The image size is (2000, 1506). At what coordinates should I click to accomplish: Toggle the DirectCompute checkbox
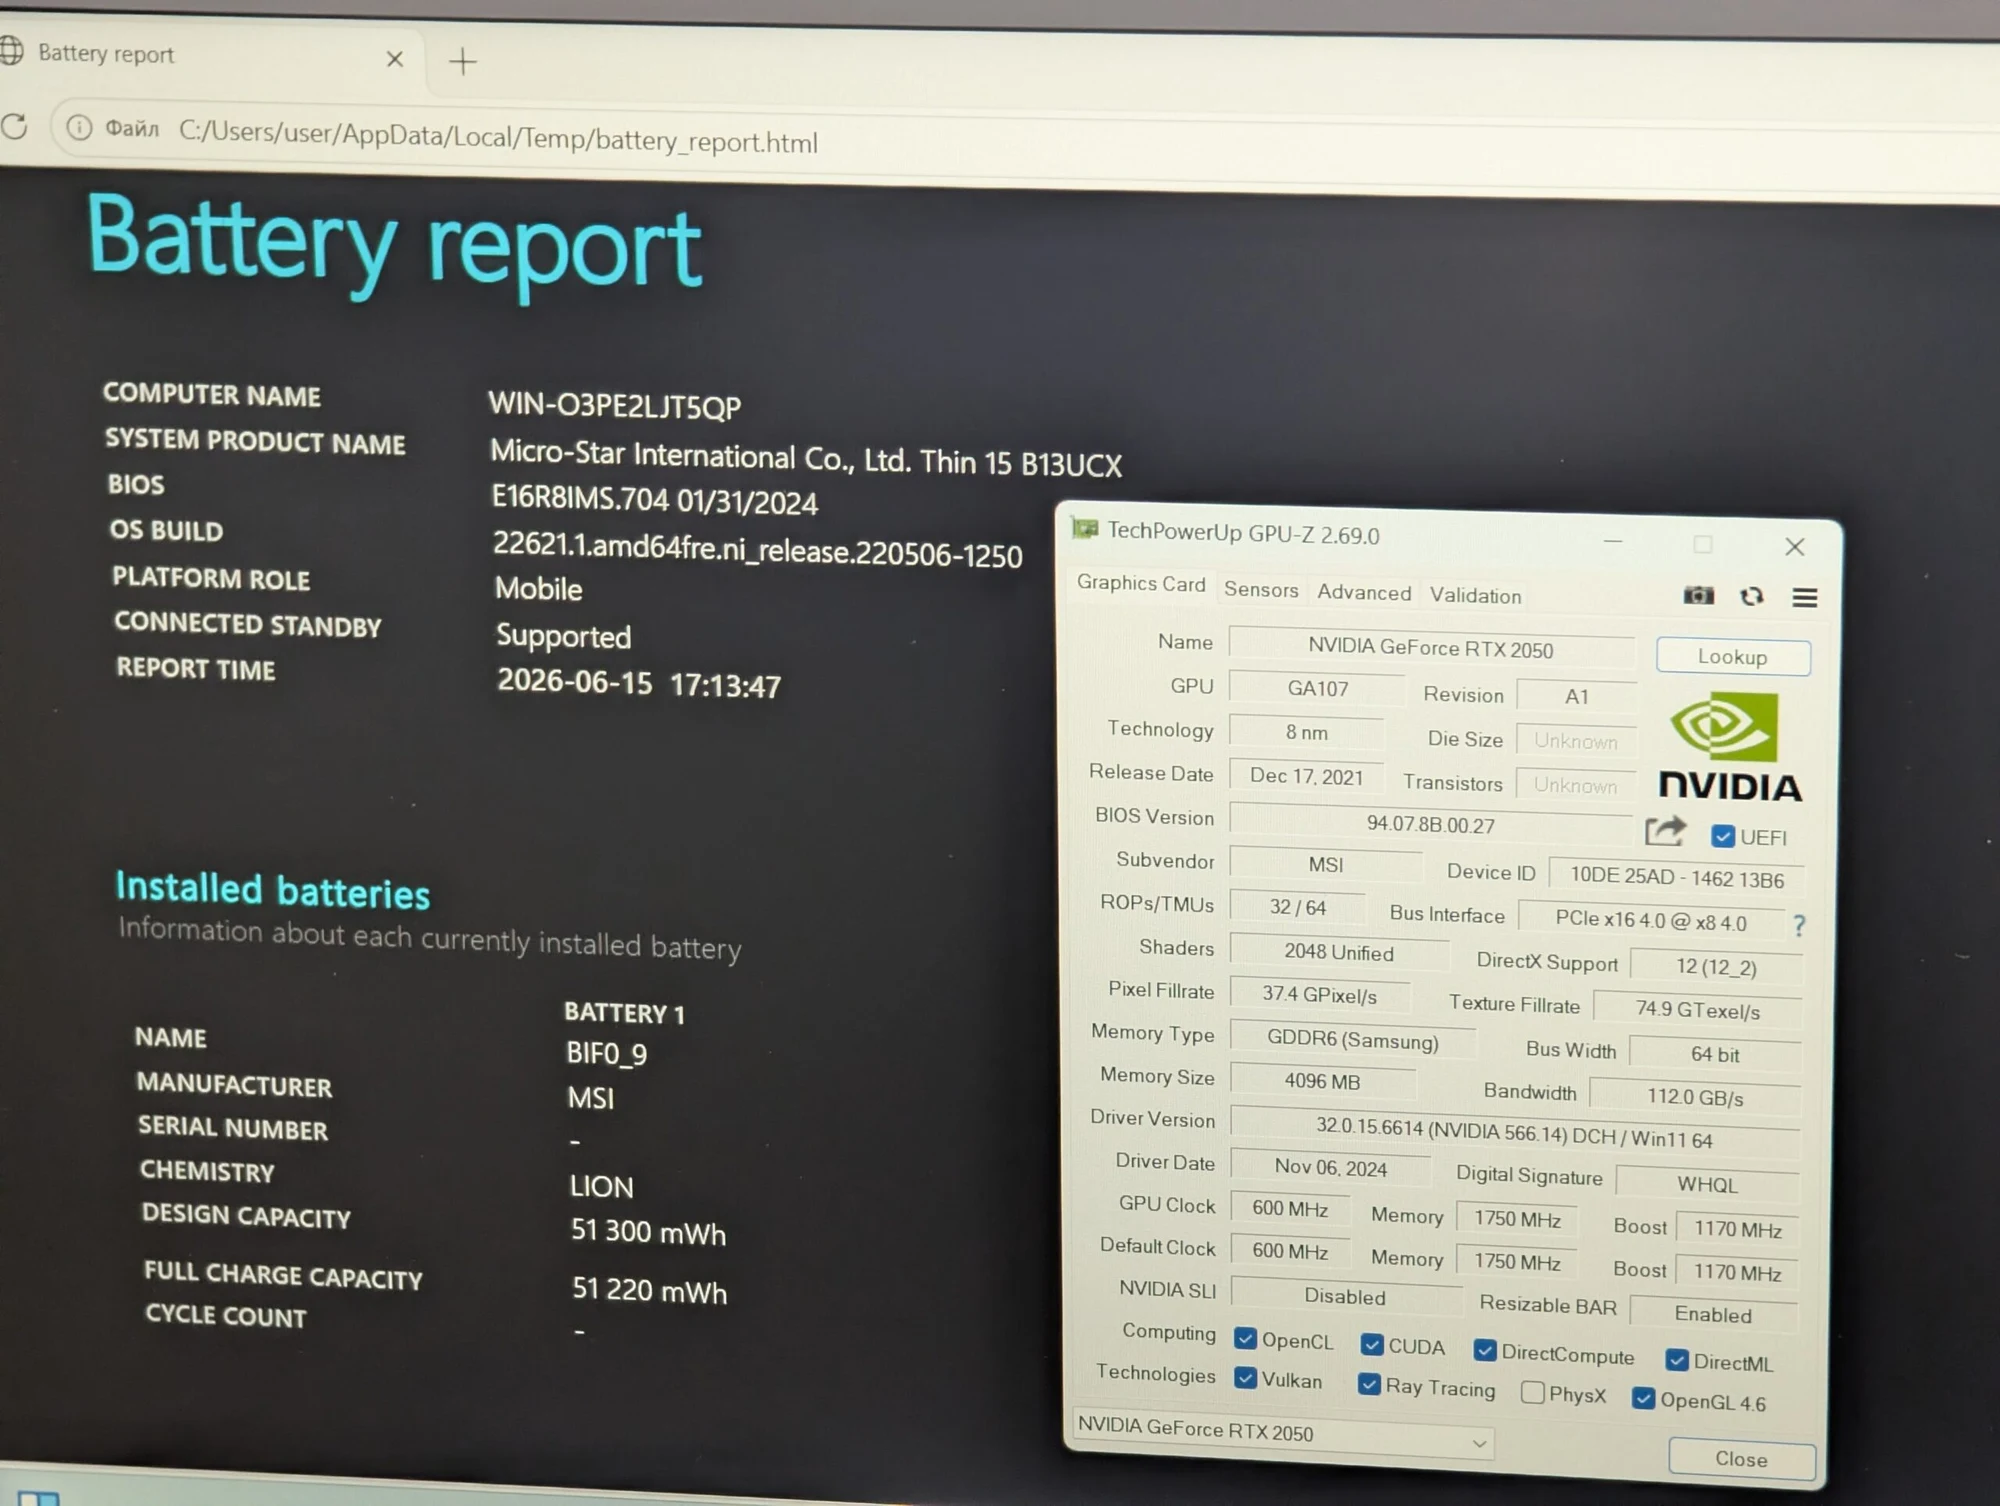tap(1485, 1350)
